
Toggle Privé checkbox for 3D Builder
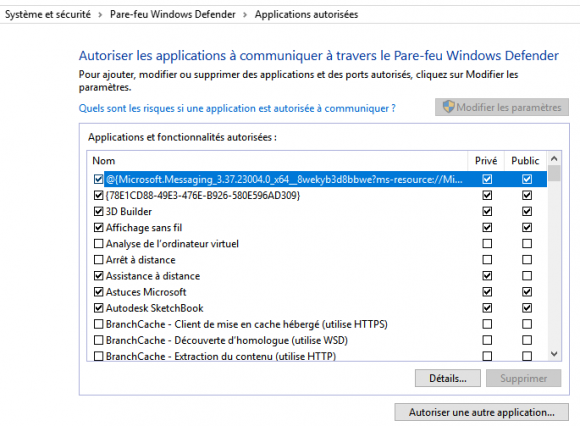(x=487, y=212)
